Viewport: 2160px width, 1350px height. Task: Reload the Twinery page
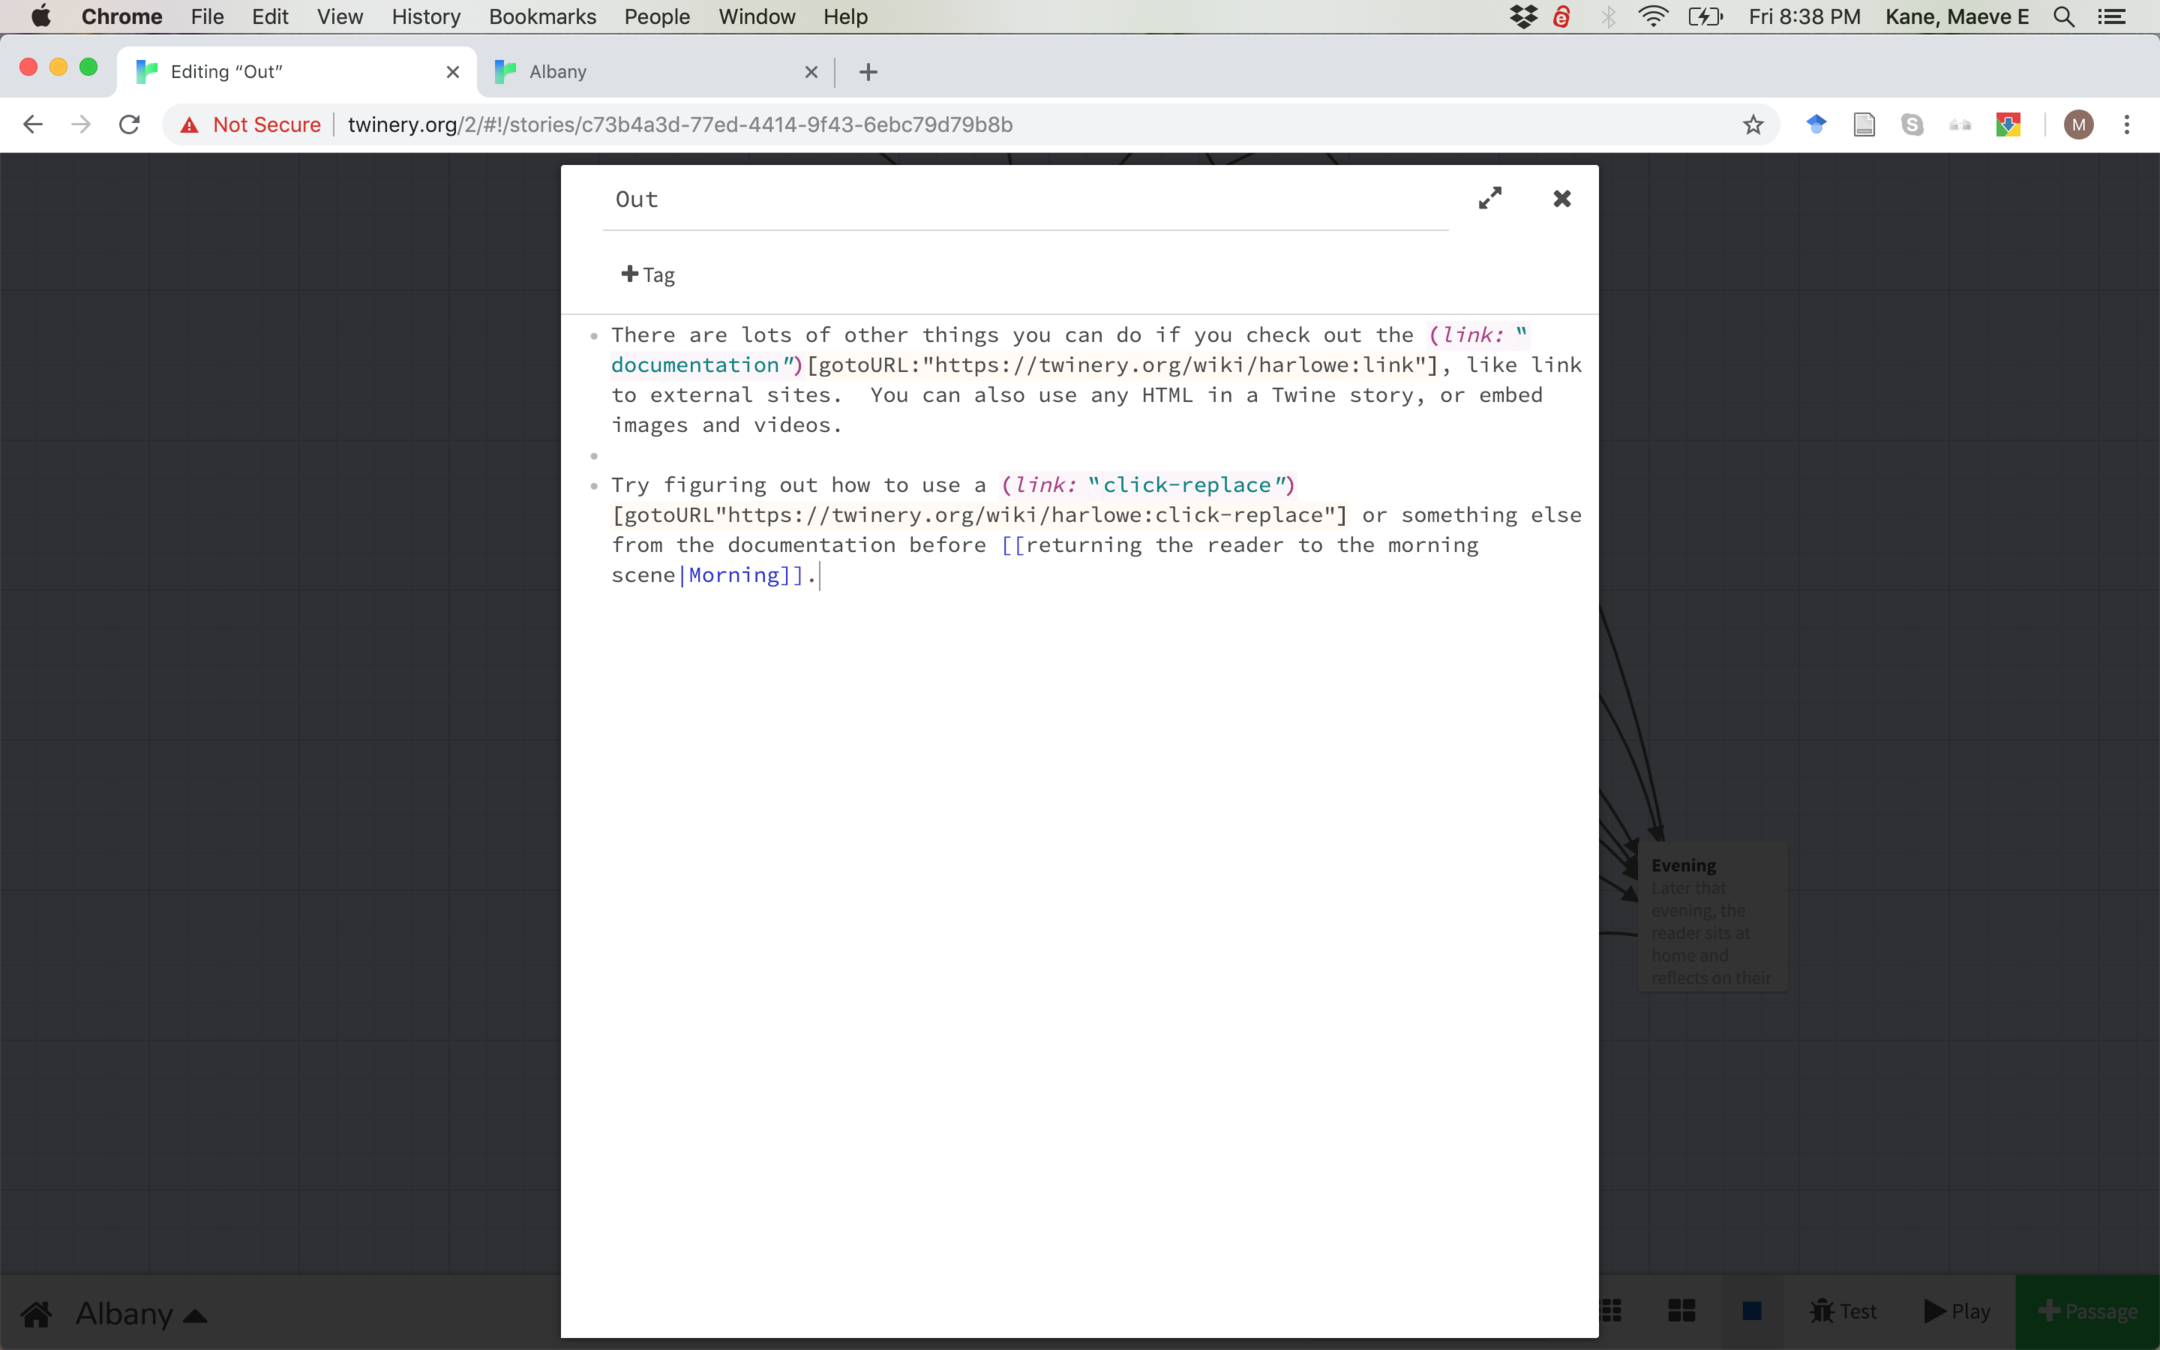click(x=129, y=125)
